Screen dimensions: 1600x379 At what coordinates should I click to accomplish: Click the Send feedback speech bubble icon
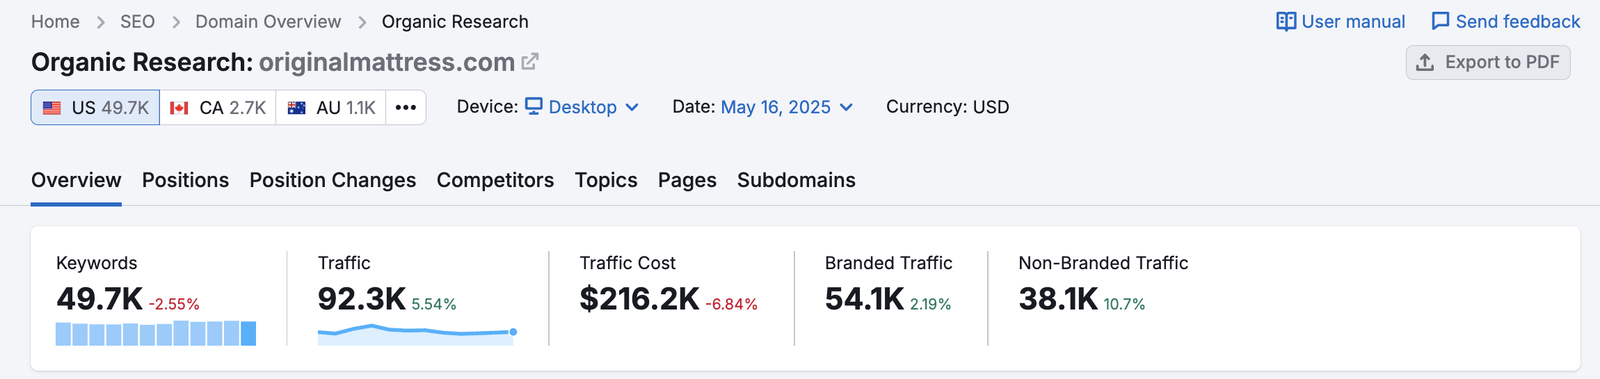pyautogui.click(x=1440, y=22)
